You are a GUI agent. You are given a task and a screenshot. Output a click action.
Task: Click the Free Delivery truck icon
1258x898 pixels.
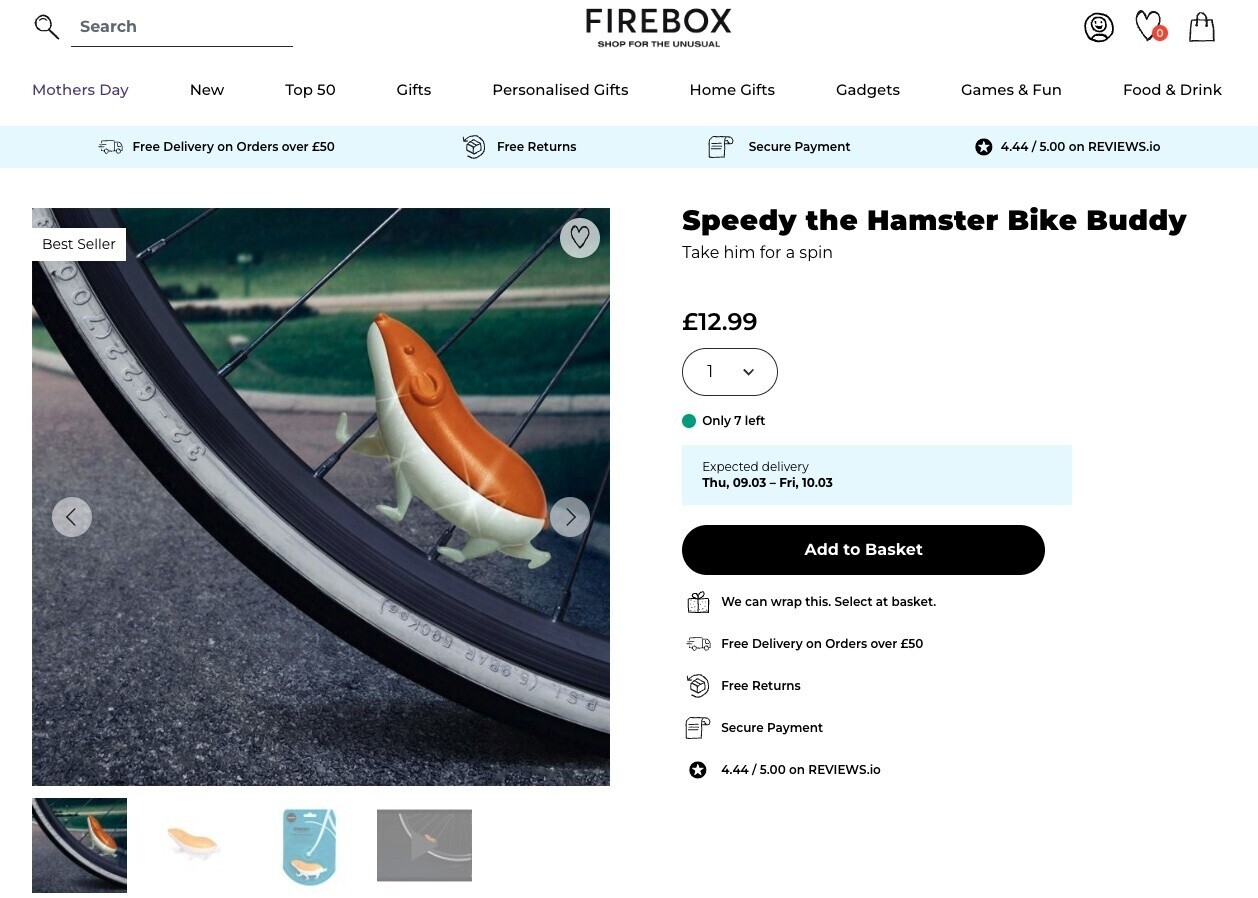(110, 146)
